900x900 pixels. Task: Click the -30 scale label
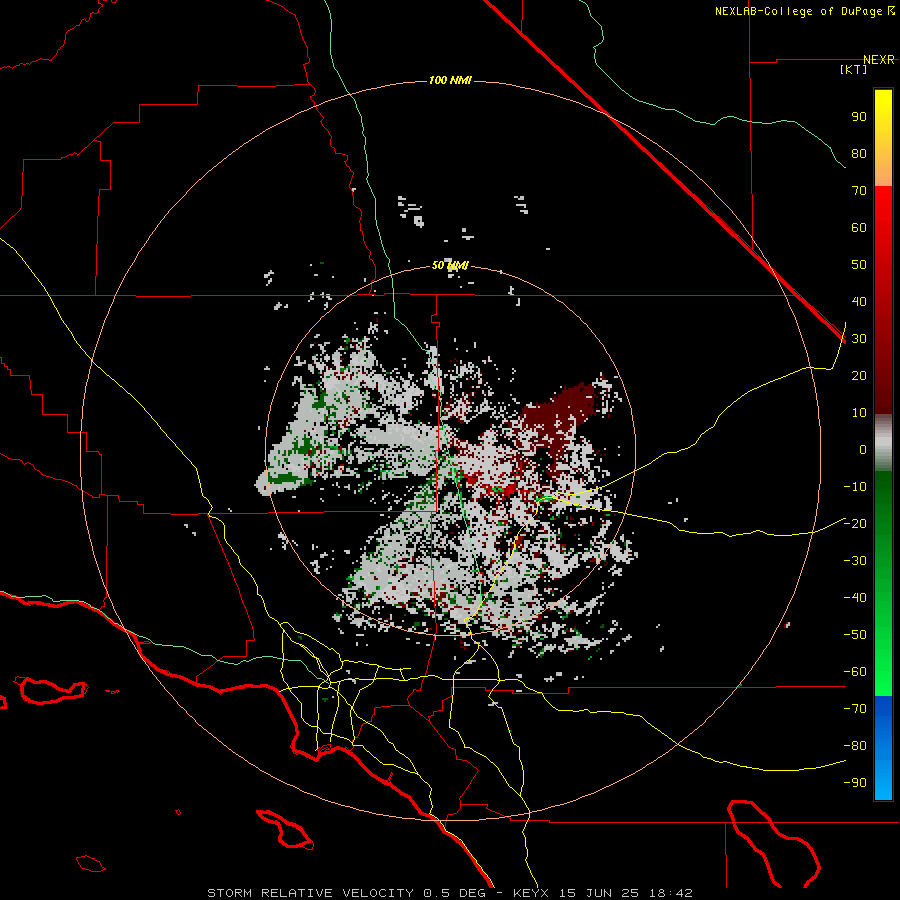(x=855, y=561)
